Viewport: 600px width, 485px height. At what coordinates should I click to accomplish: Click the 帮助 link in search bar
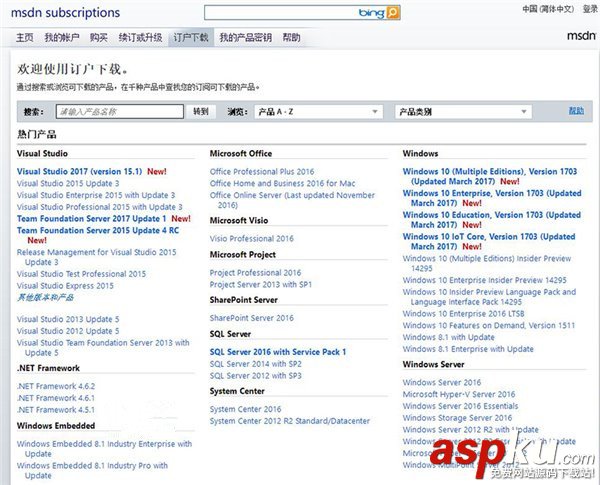tap(576, 111)
